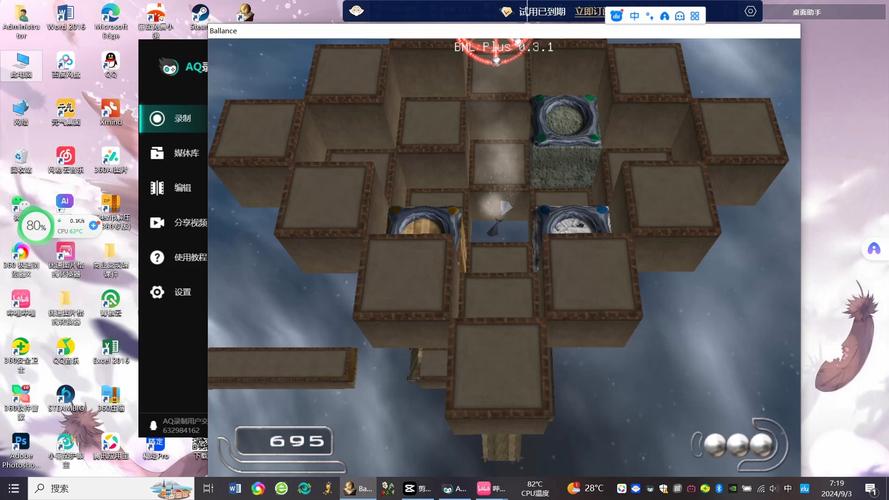The width and height of the screenshot is (889, 500).
Task: Click the blue plus on CPU widget
Action: coord(94,225)
